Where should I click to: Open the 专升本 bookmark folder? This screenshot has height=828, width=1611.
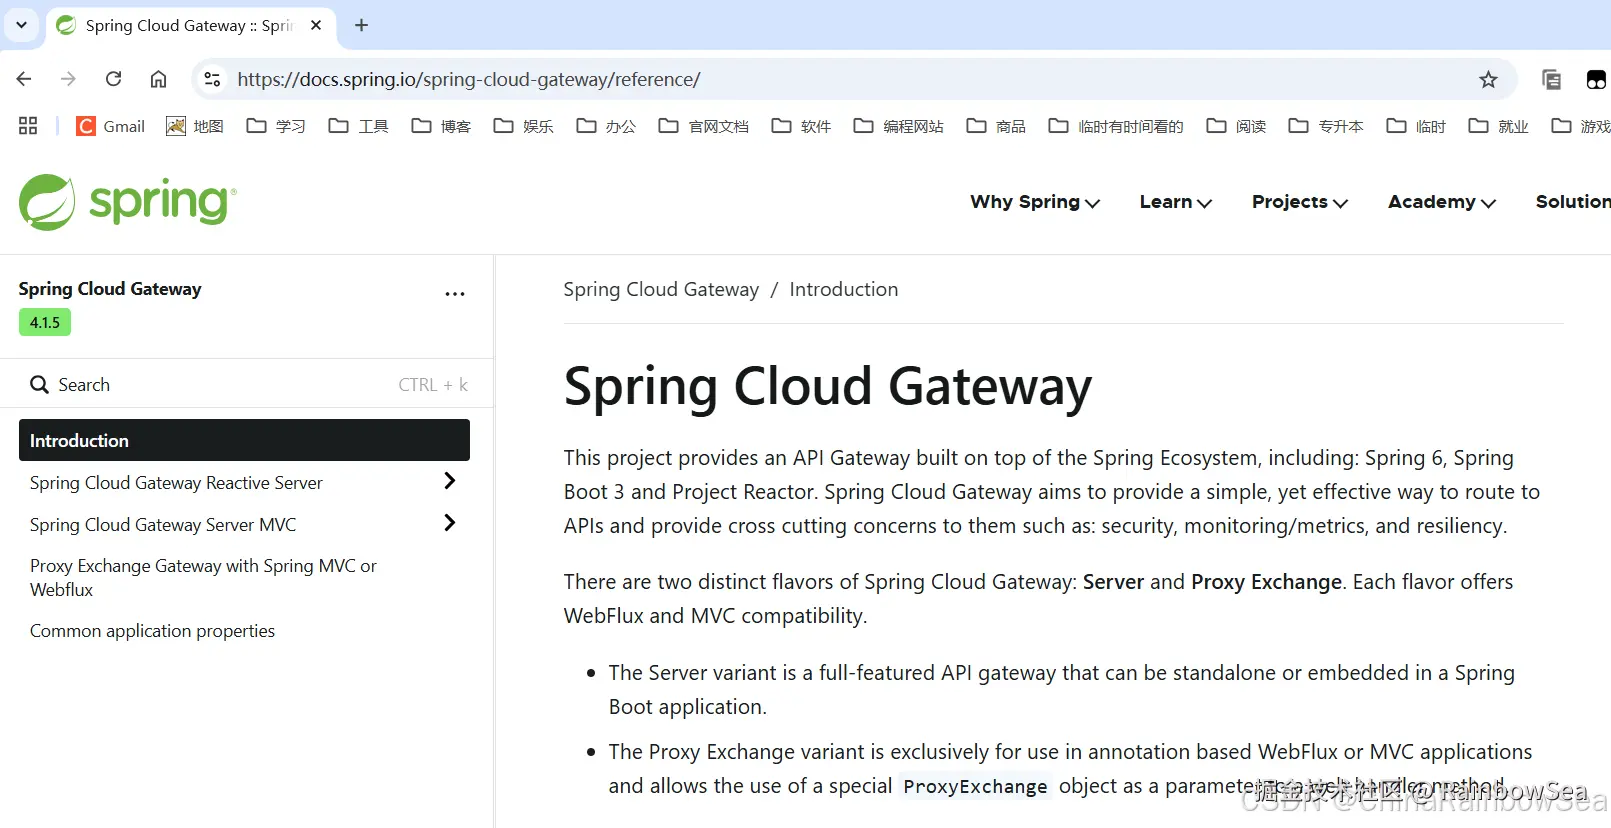[x=1326, y=126]
